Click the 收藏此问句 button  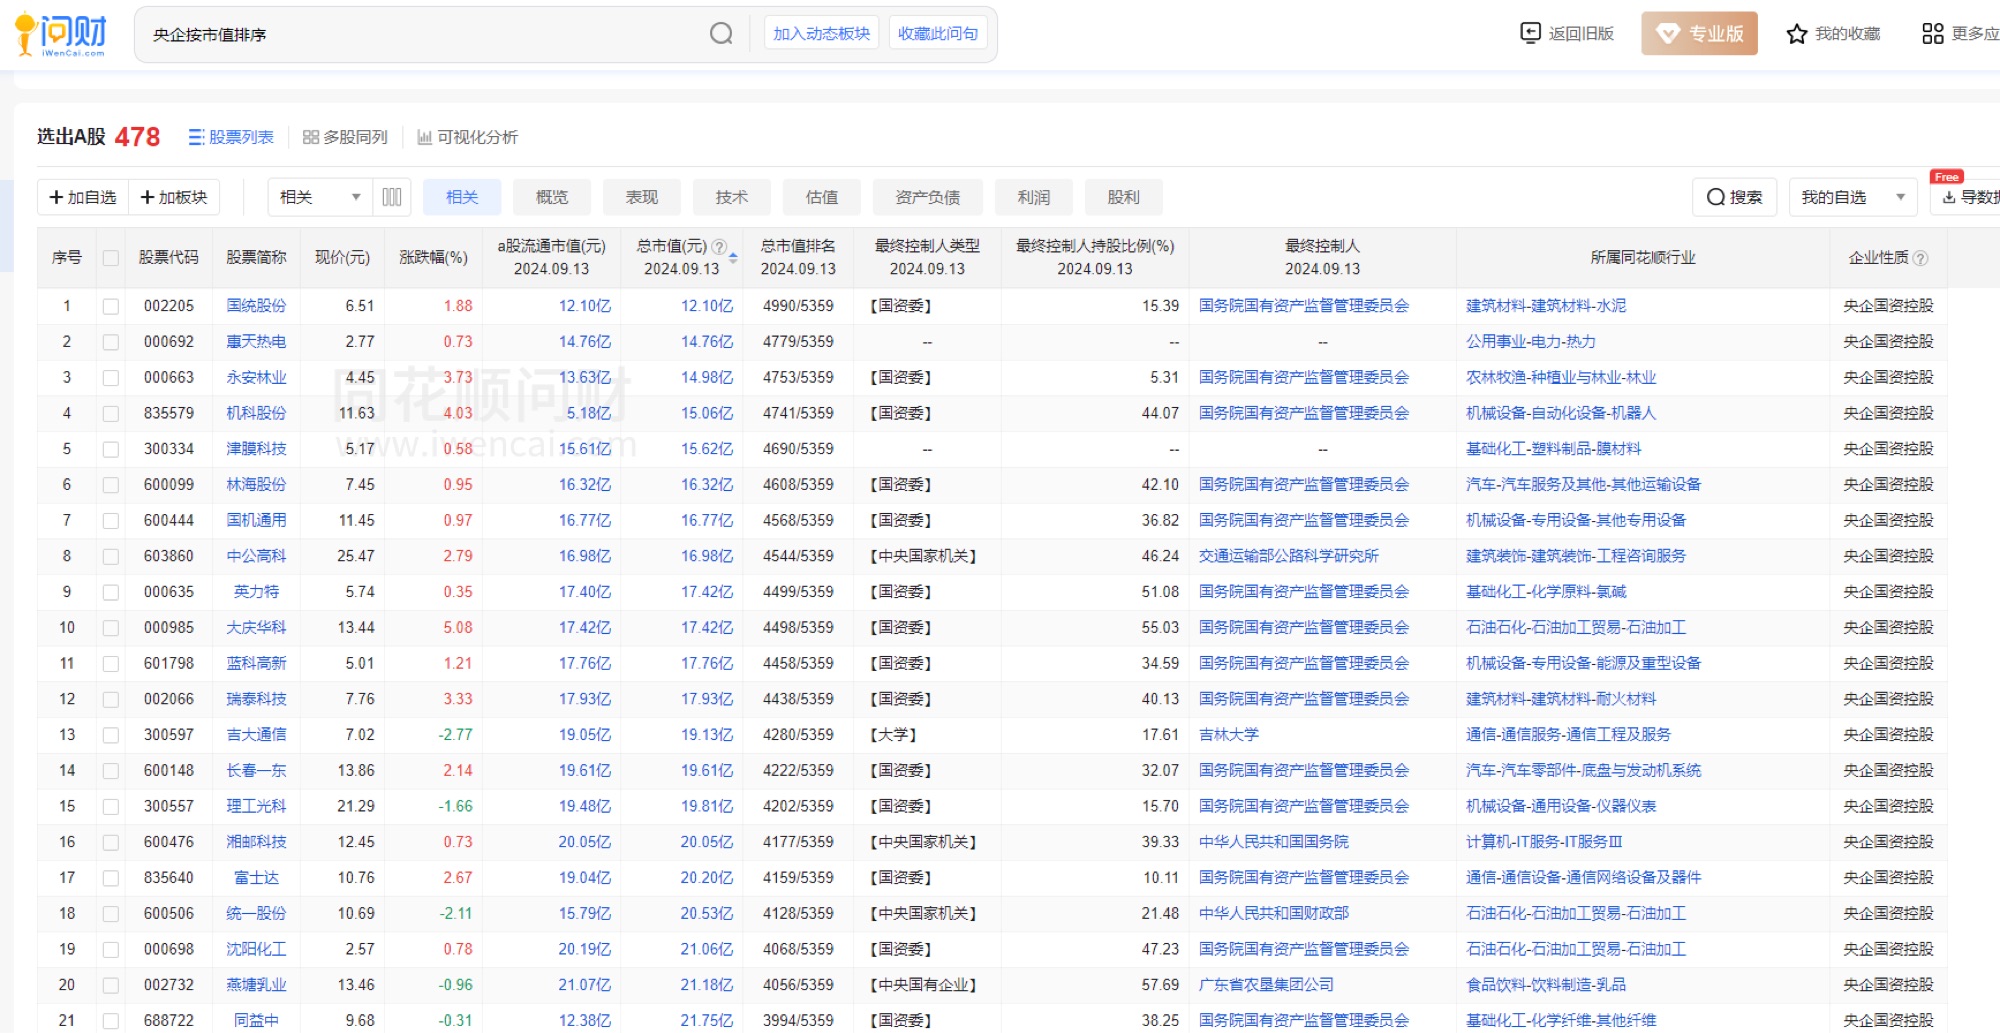[x=938, y=33]
